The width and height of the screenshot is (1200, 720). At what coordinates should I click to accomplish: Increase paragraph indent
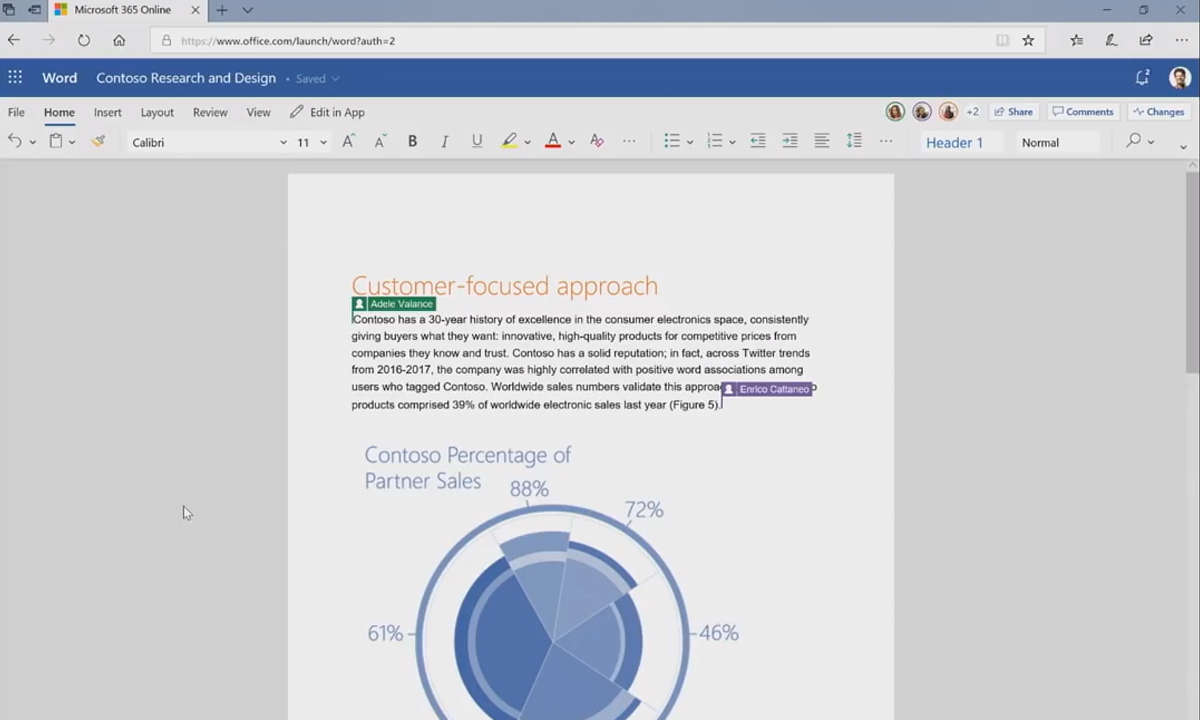790,142
